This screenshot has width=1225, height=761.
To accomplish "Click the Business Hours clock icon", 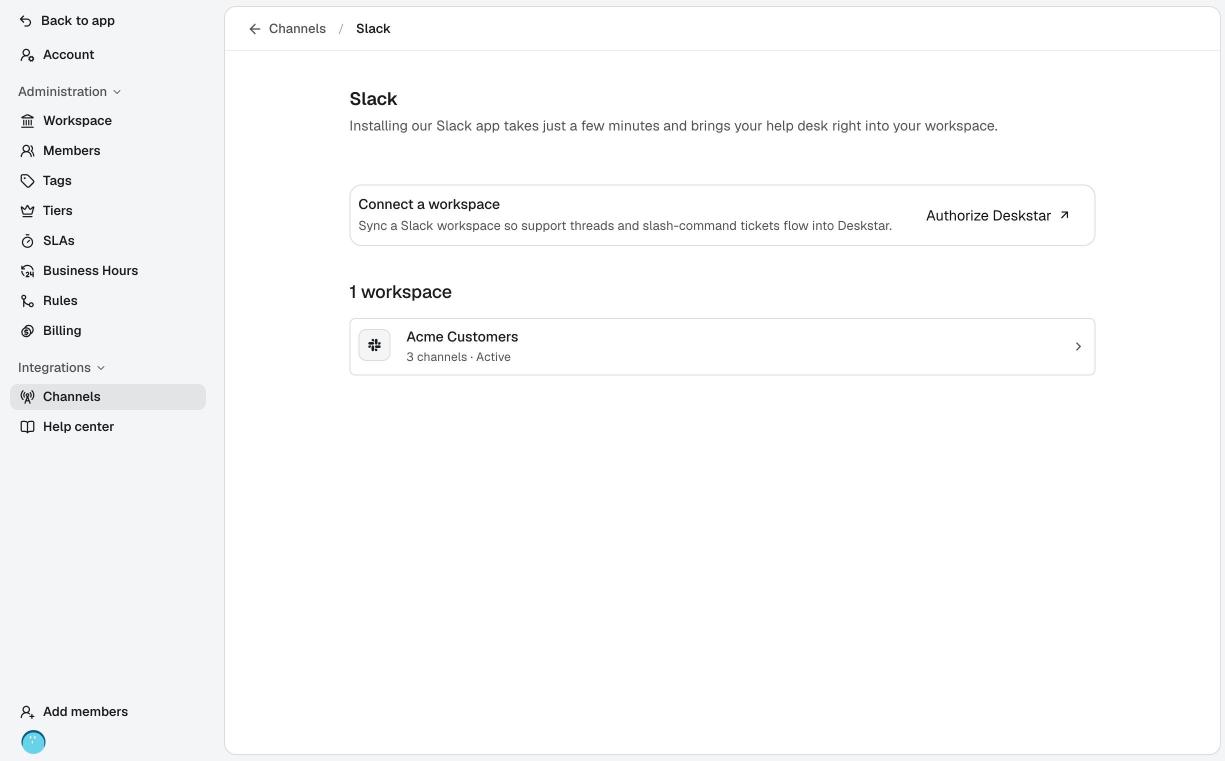I will click(27, 271).
